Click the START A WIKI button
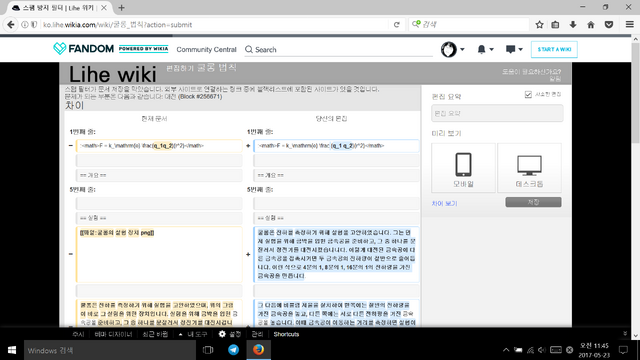Image resolution: width=640 pixels, height=360 pixels. pyautogui.click(x=554, y=49)
